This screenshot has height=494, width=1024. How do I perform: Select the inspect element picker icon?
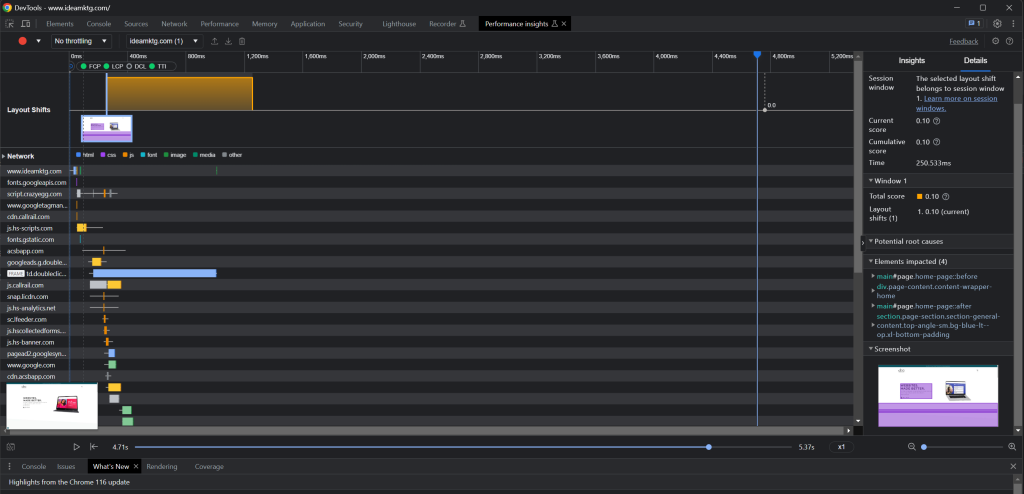point(11,23)
